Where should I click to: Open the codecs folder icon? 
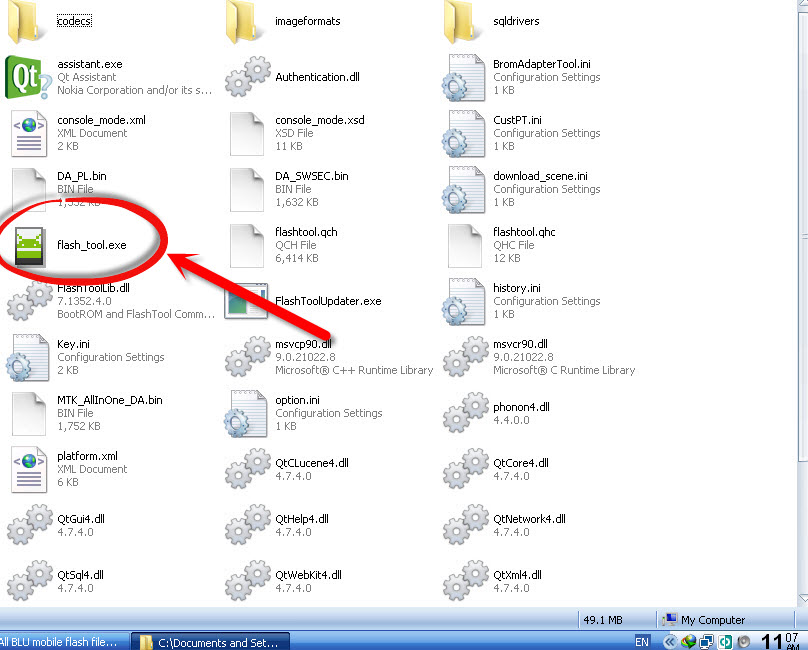[24, 21]
